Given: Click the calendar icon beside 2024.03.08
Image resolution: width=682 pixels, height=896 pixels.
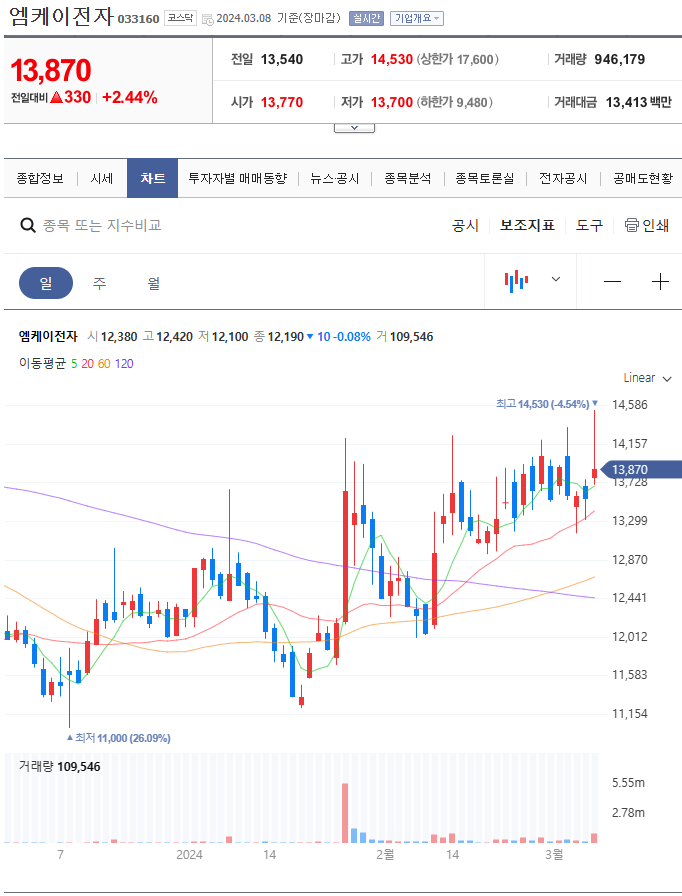Looking at the screenshot, I should [x=208, y=19].
